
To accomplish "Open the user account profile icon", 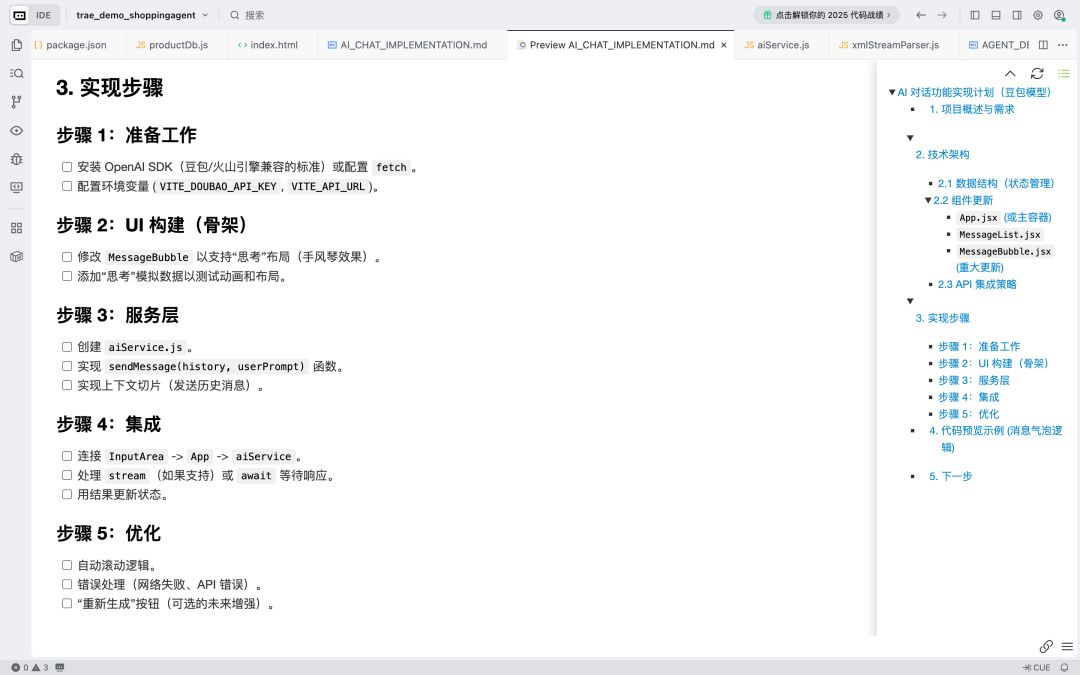I will click(x=1059, y=15).
